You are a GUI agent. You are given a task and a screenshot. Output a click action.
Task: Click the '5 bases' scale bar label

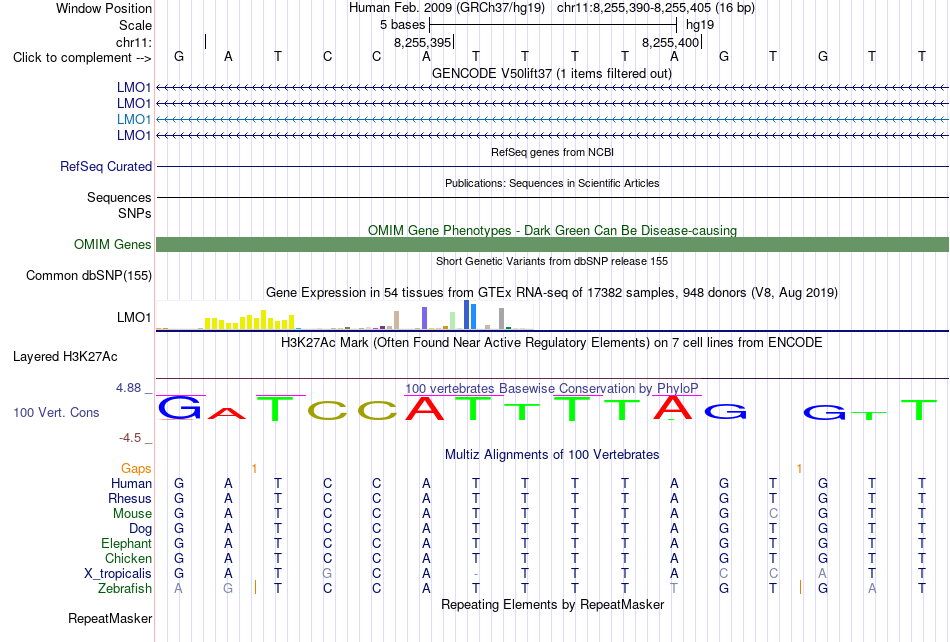[x=402, y=25]
